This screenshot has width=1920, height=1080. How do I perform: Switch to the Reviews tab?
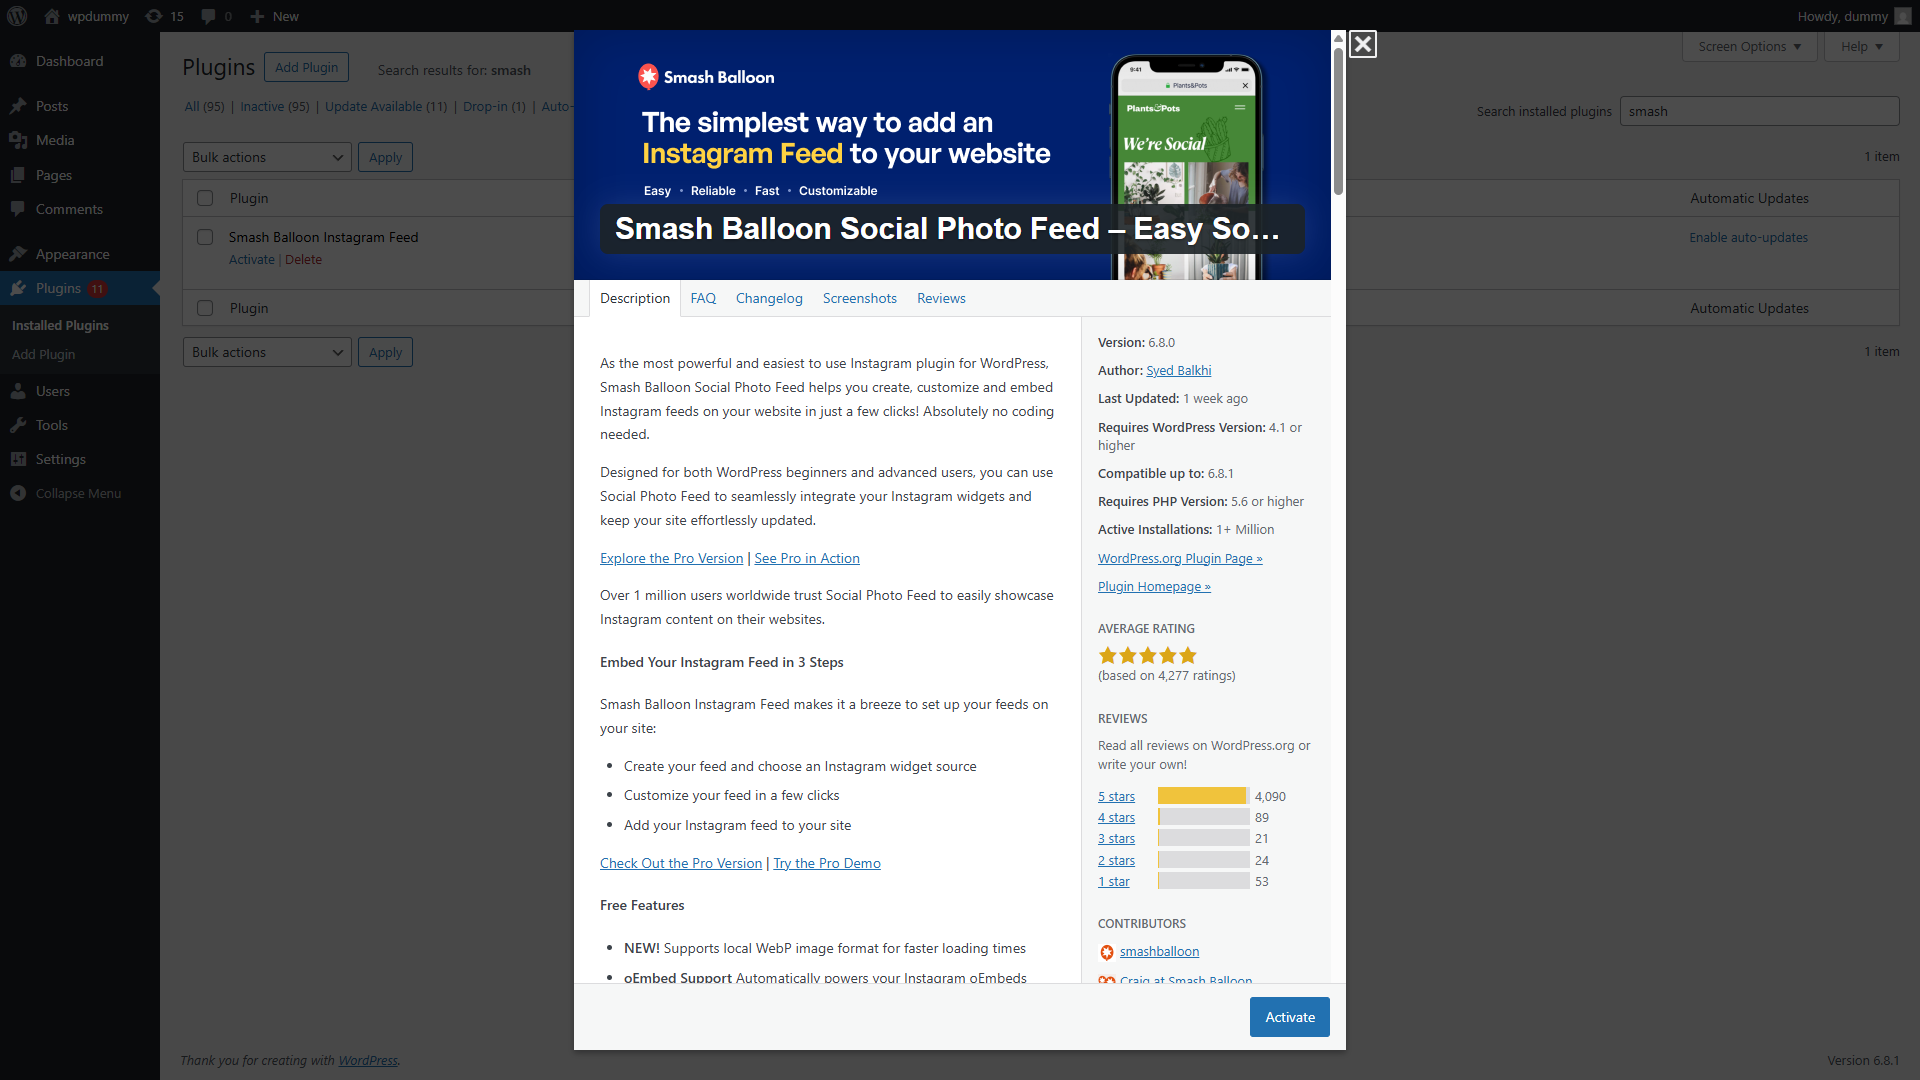[941, 298]
